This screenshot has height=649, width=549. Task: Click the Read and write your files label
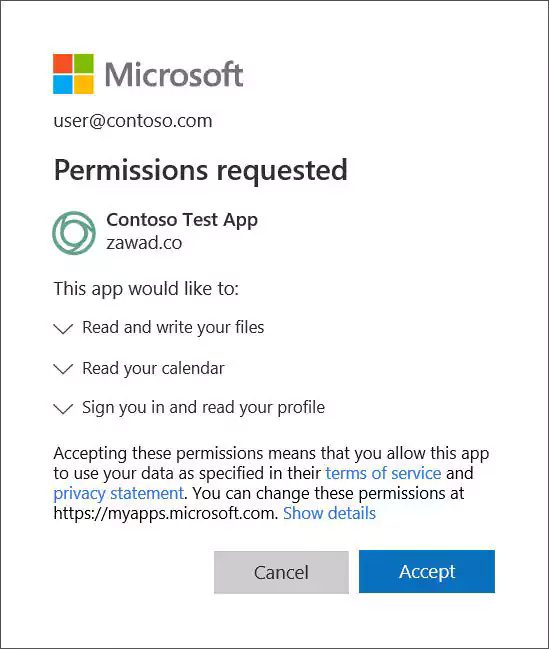pos(173,327)
